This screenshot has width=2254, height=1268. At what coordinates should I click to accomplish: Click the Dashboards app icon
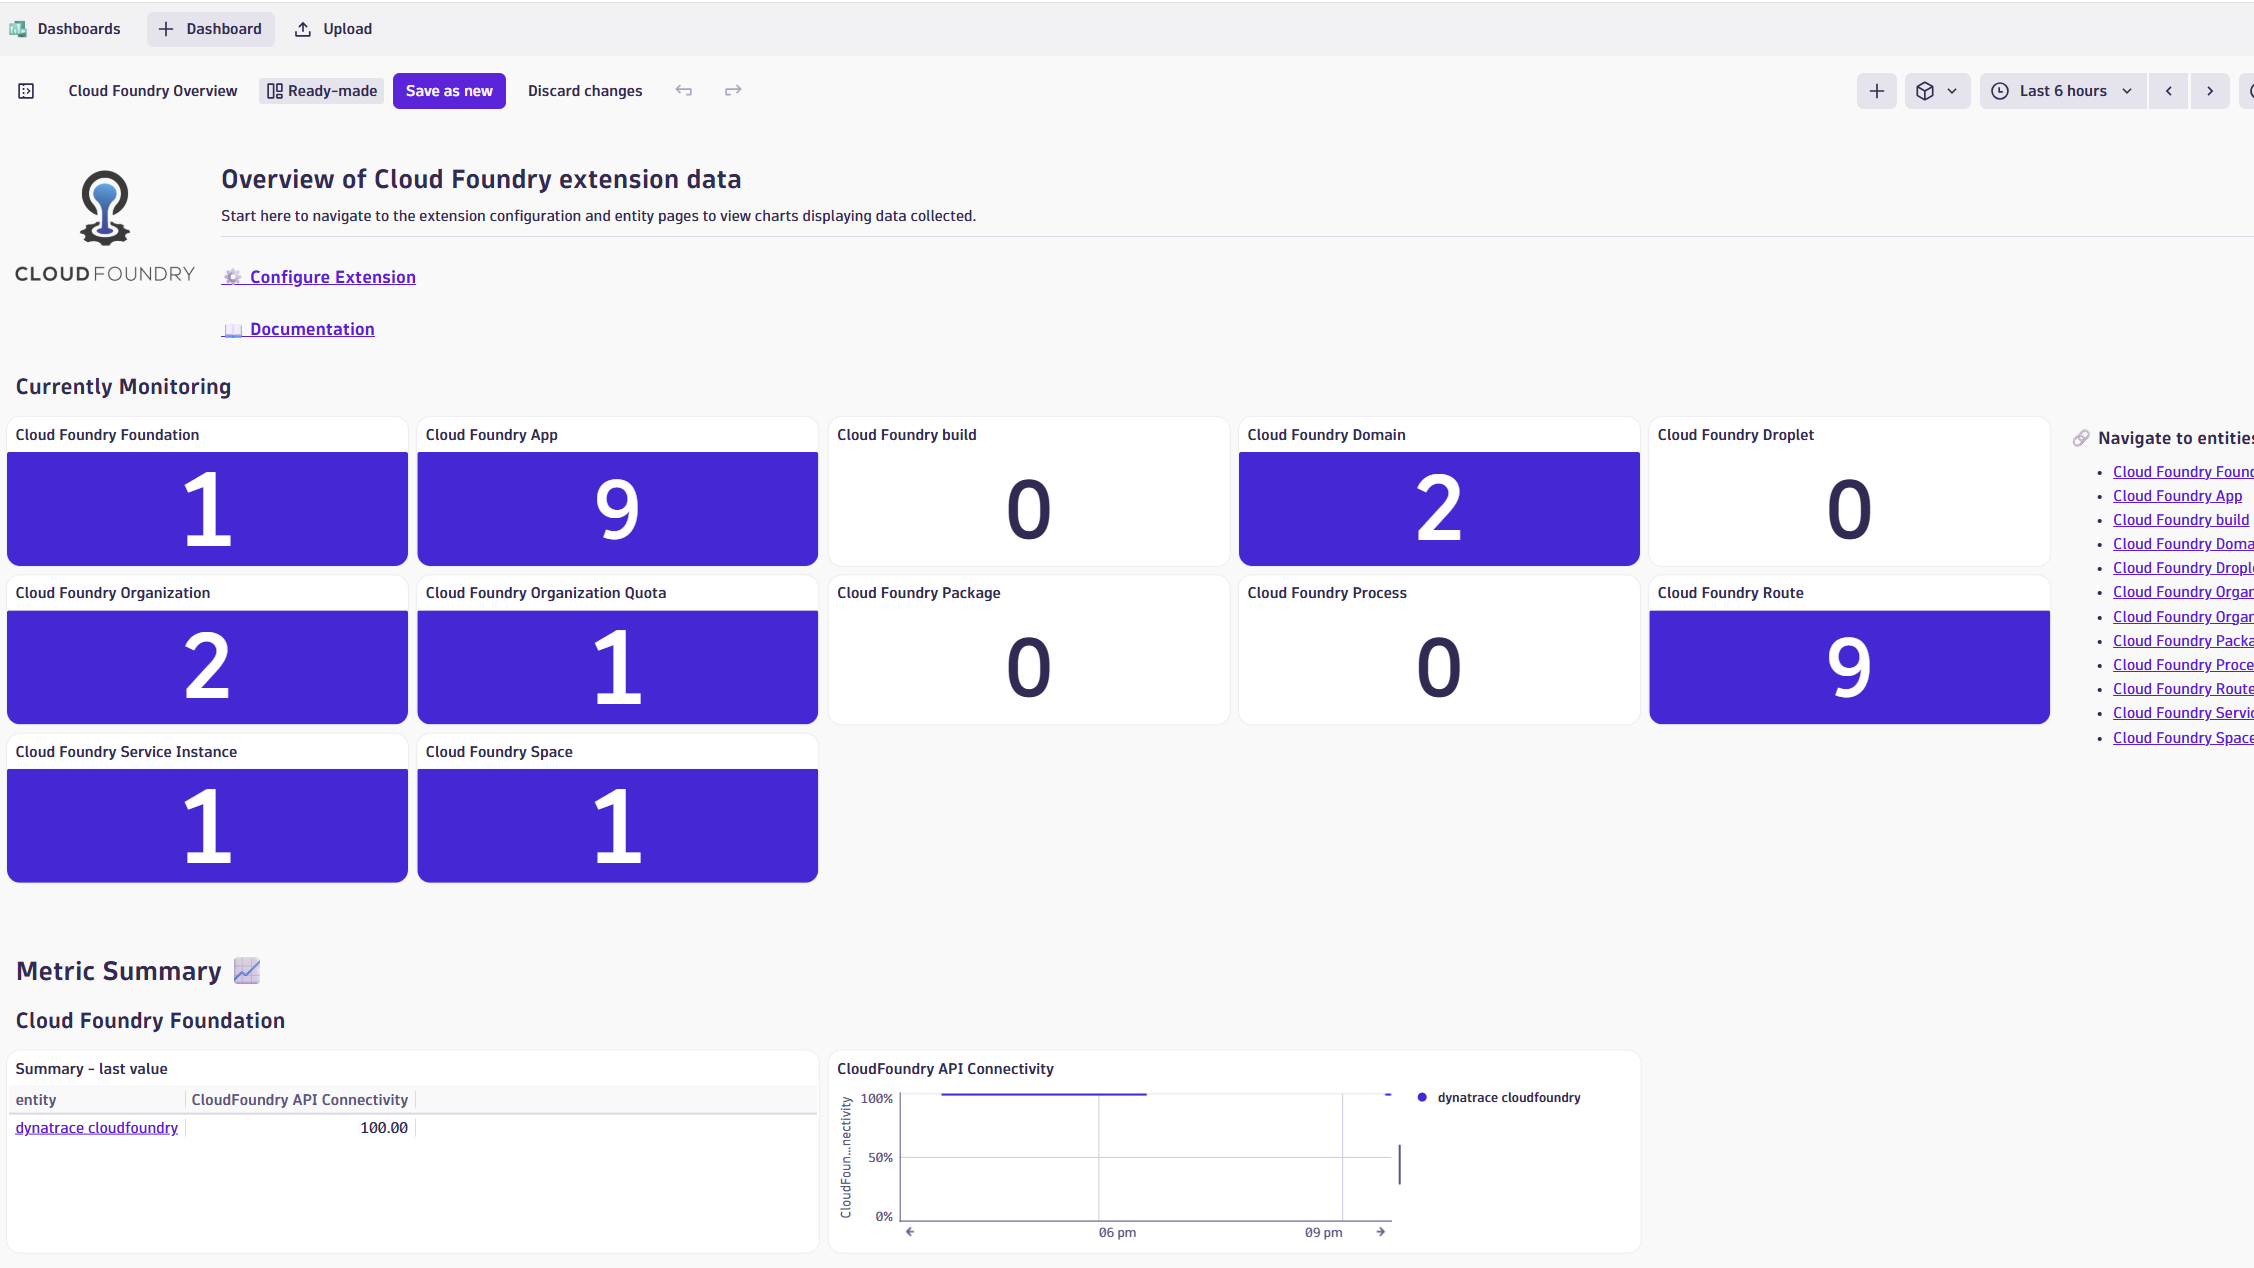17,29
